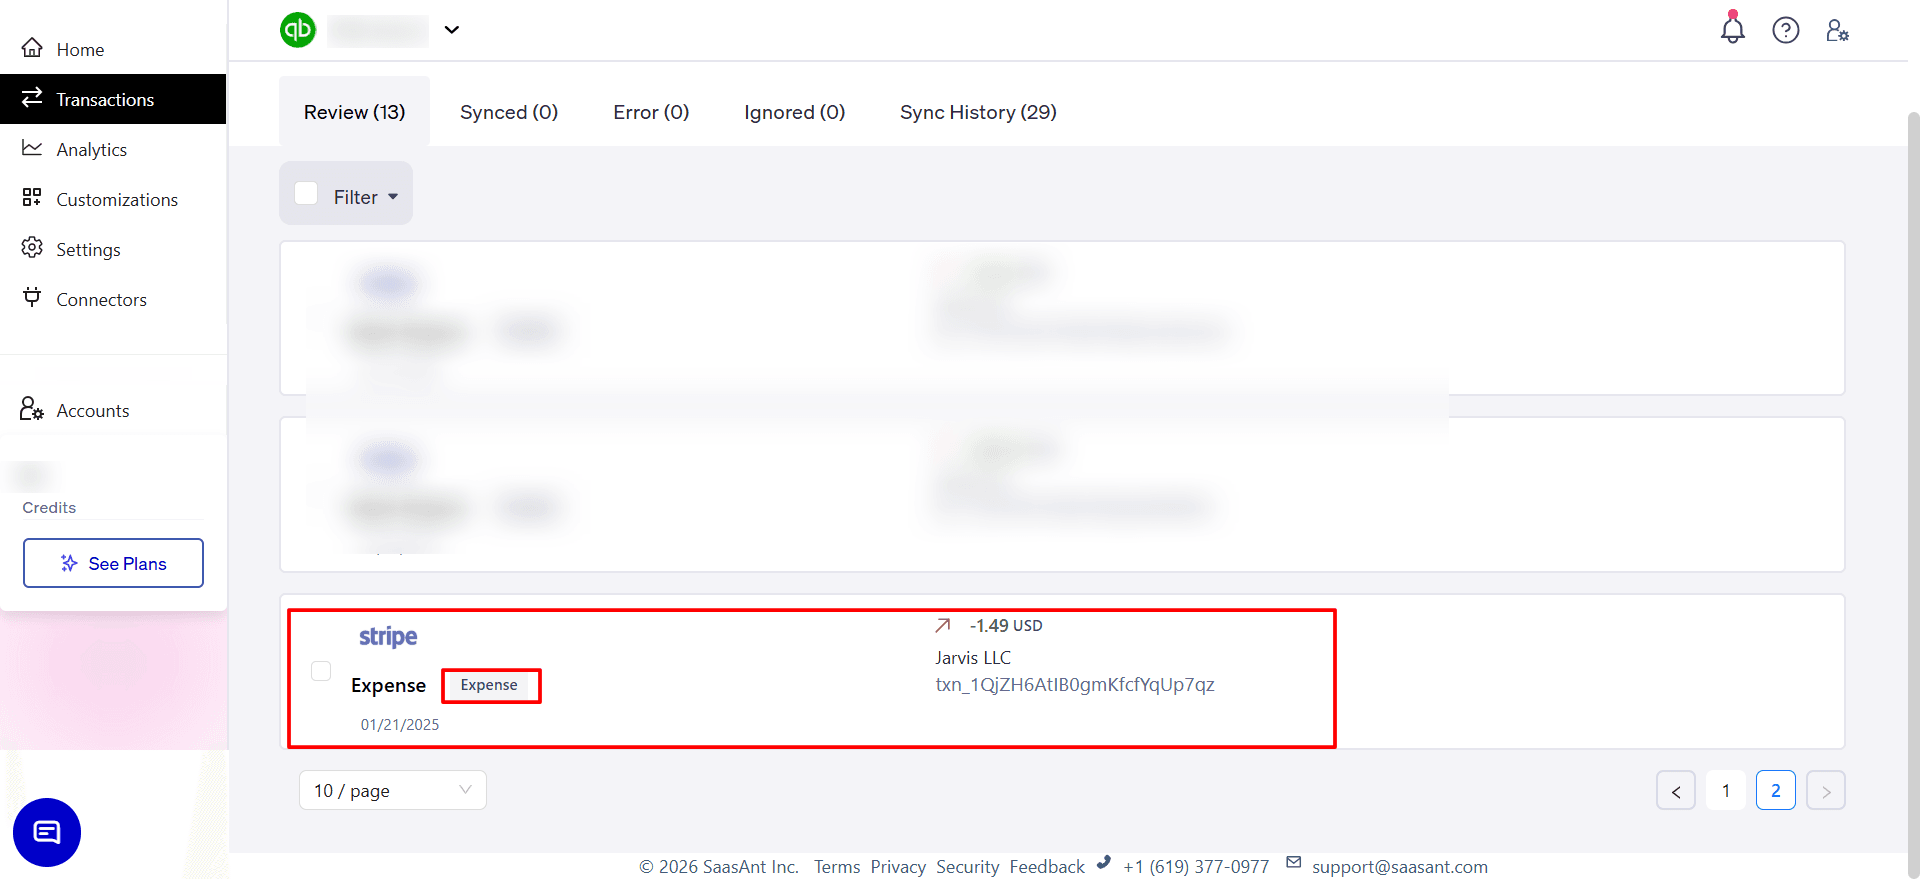Open the 10 / page size dropdown
This screenshot has height=879, width=1920.
point(393,790)
